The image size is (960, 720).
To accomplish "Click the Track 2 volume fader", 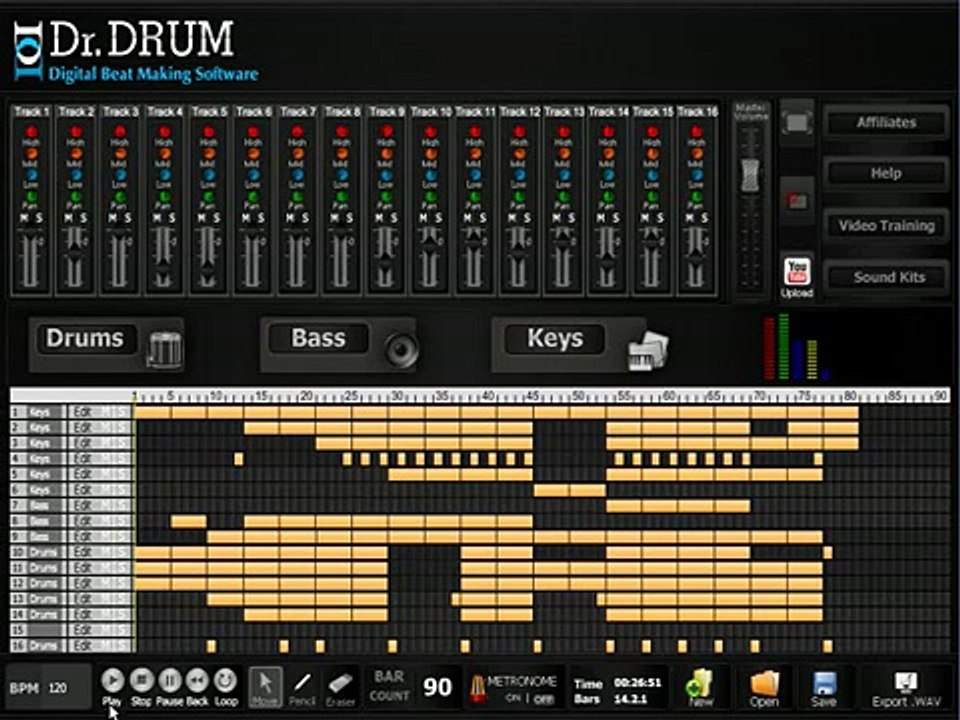I will [75, 253].
